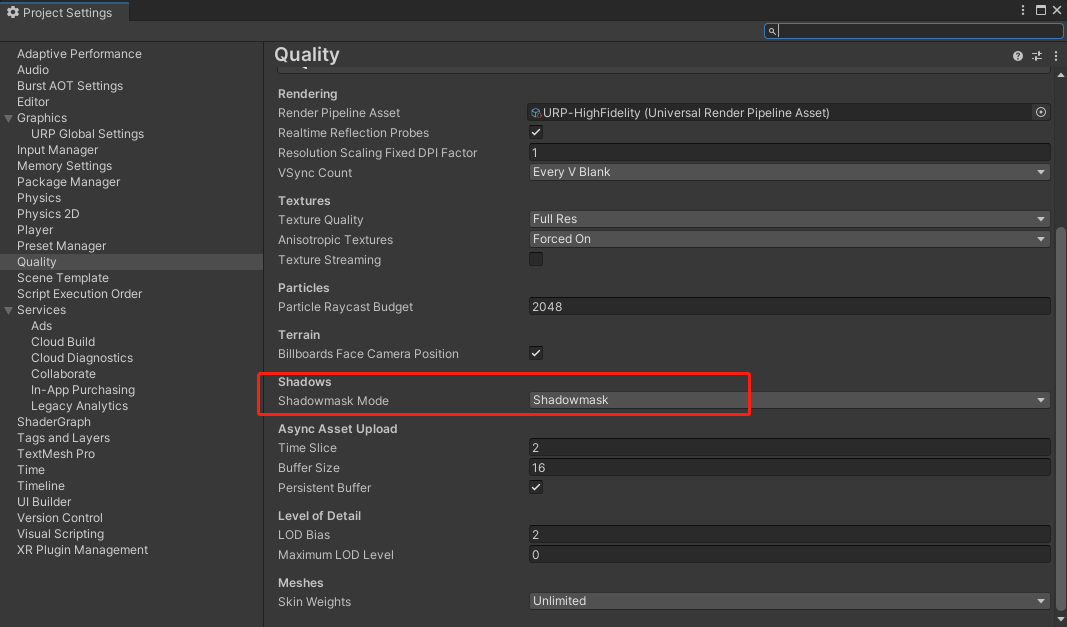Enable the Texture Streaming checkbox
The image size is (1067, 627).
pyautogui.click(x=536, y=260)
